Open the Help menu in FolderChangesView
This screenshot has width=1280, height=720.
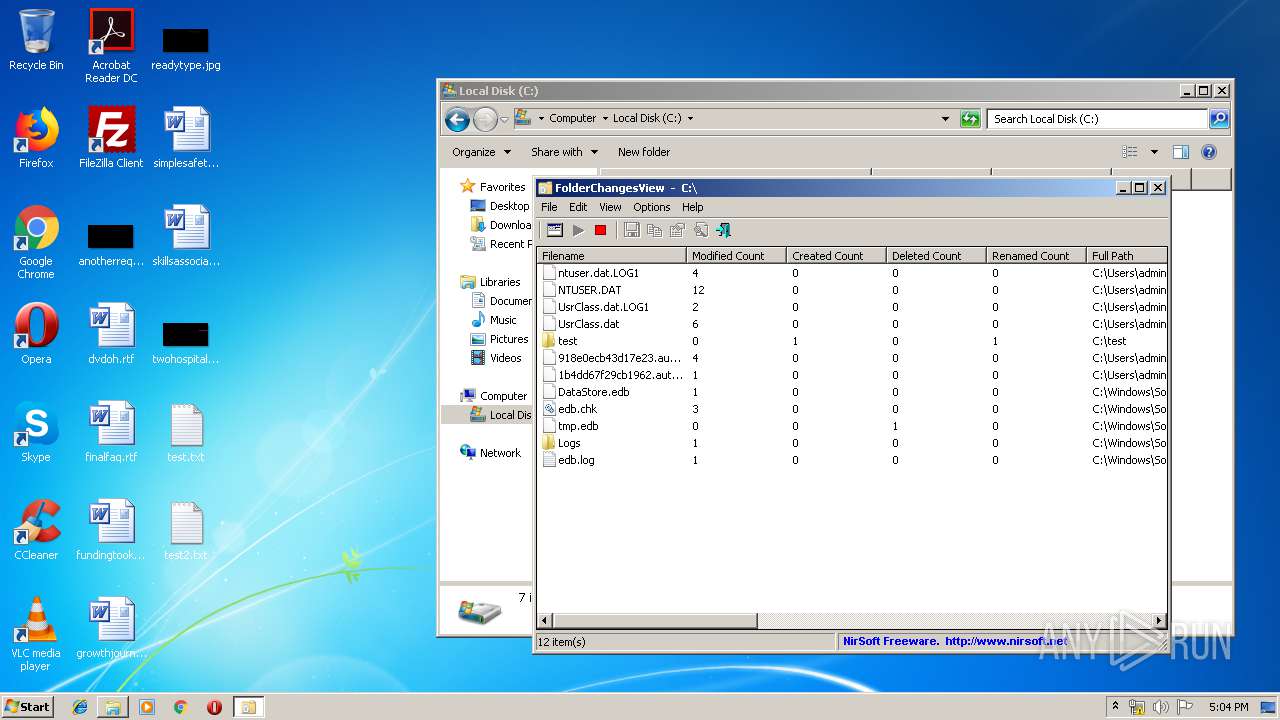693,207
